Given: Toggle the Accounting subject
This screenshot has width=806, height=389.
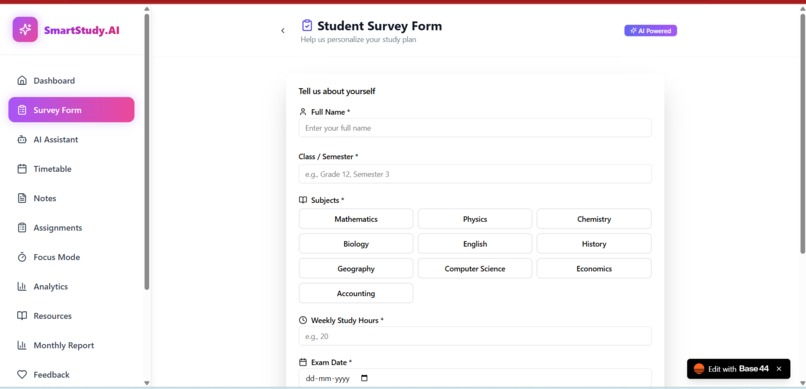Looking at the screenshot, I should (356, 293).
